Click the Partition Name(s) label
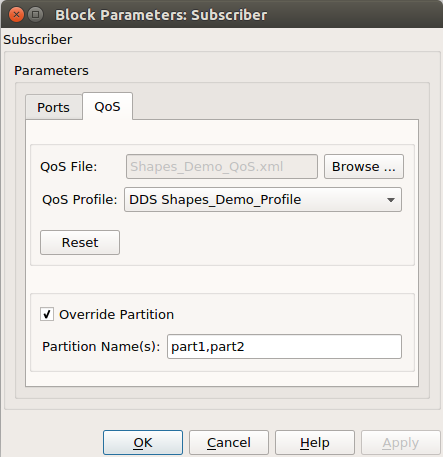Screen dimensions: 443x457 coord(101,347)
